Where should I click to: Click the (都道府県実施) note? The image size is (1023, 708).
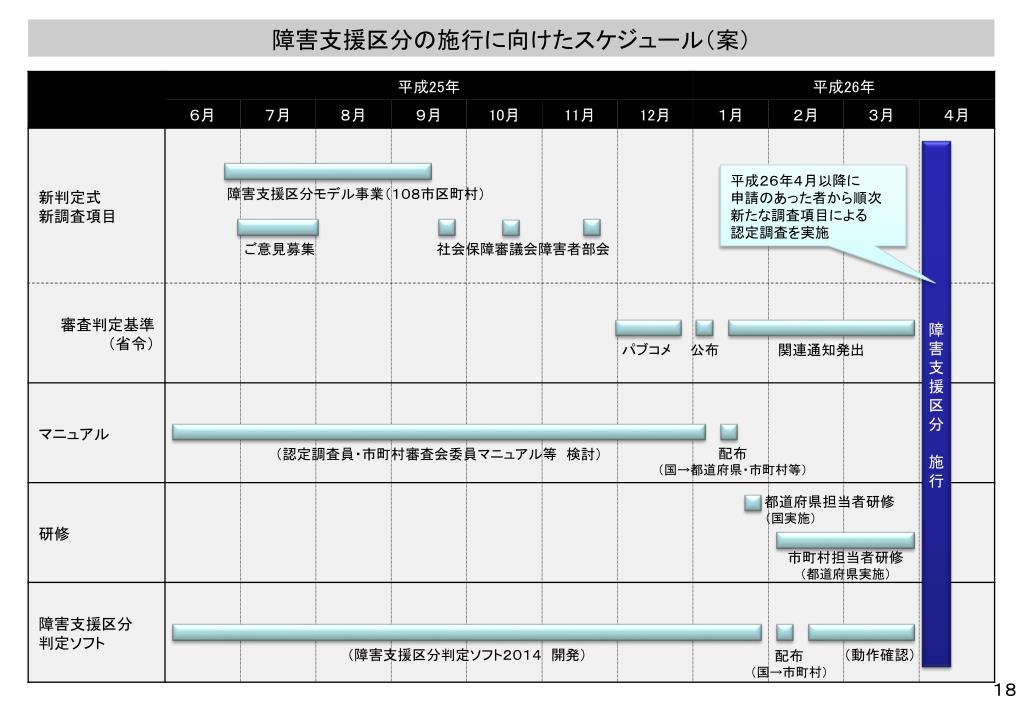(x=846, y=574)
